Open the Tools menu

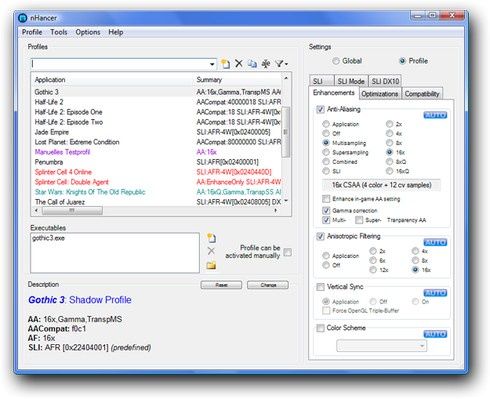(59, 32)
